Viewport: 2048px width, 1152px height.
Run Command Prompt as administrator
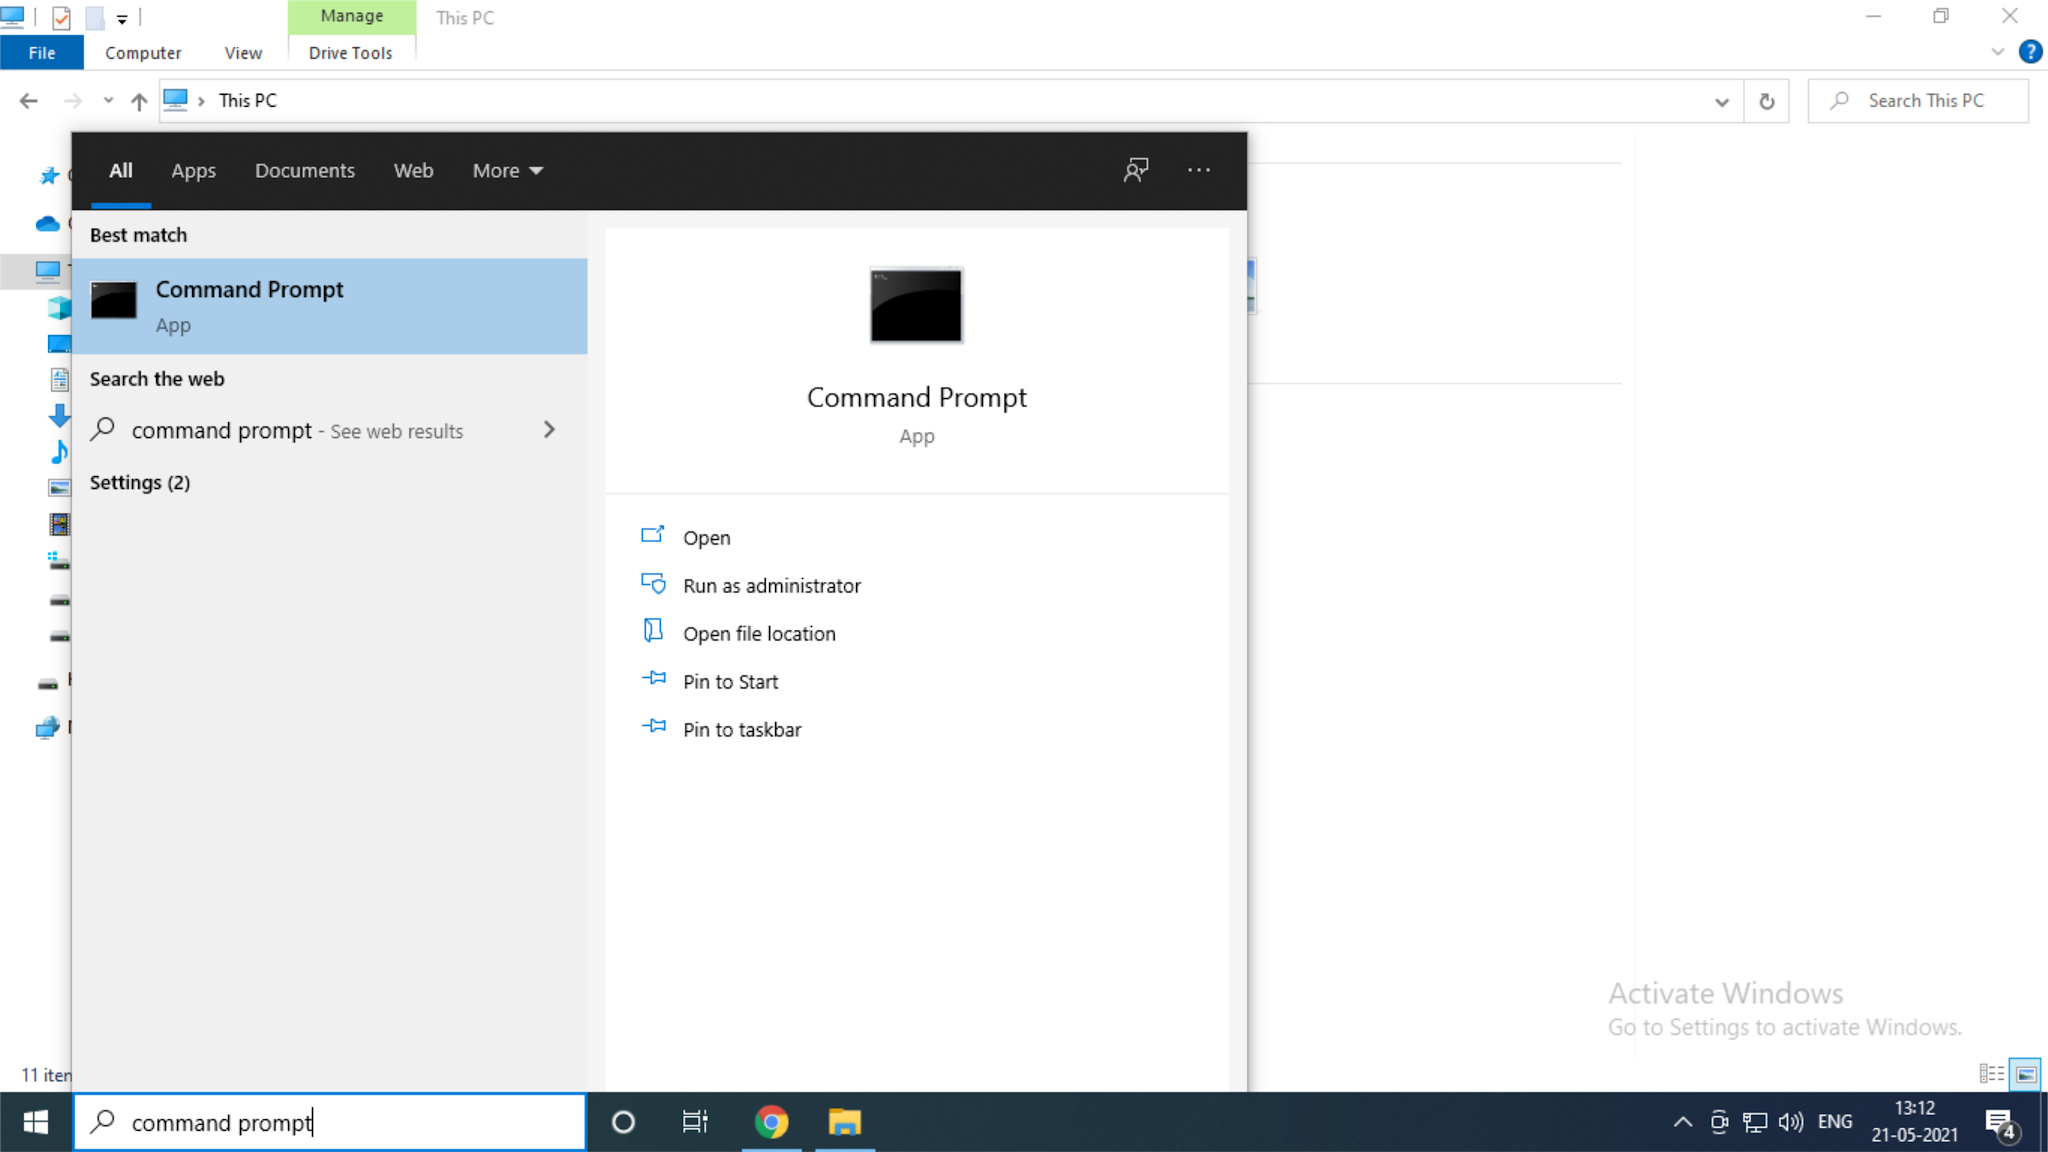tap(771, 585)
